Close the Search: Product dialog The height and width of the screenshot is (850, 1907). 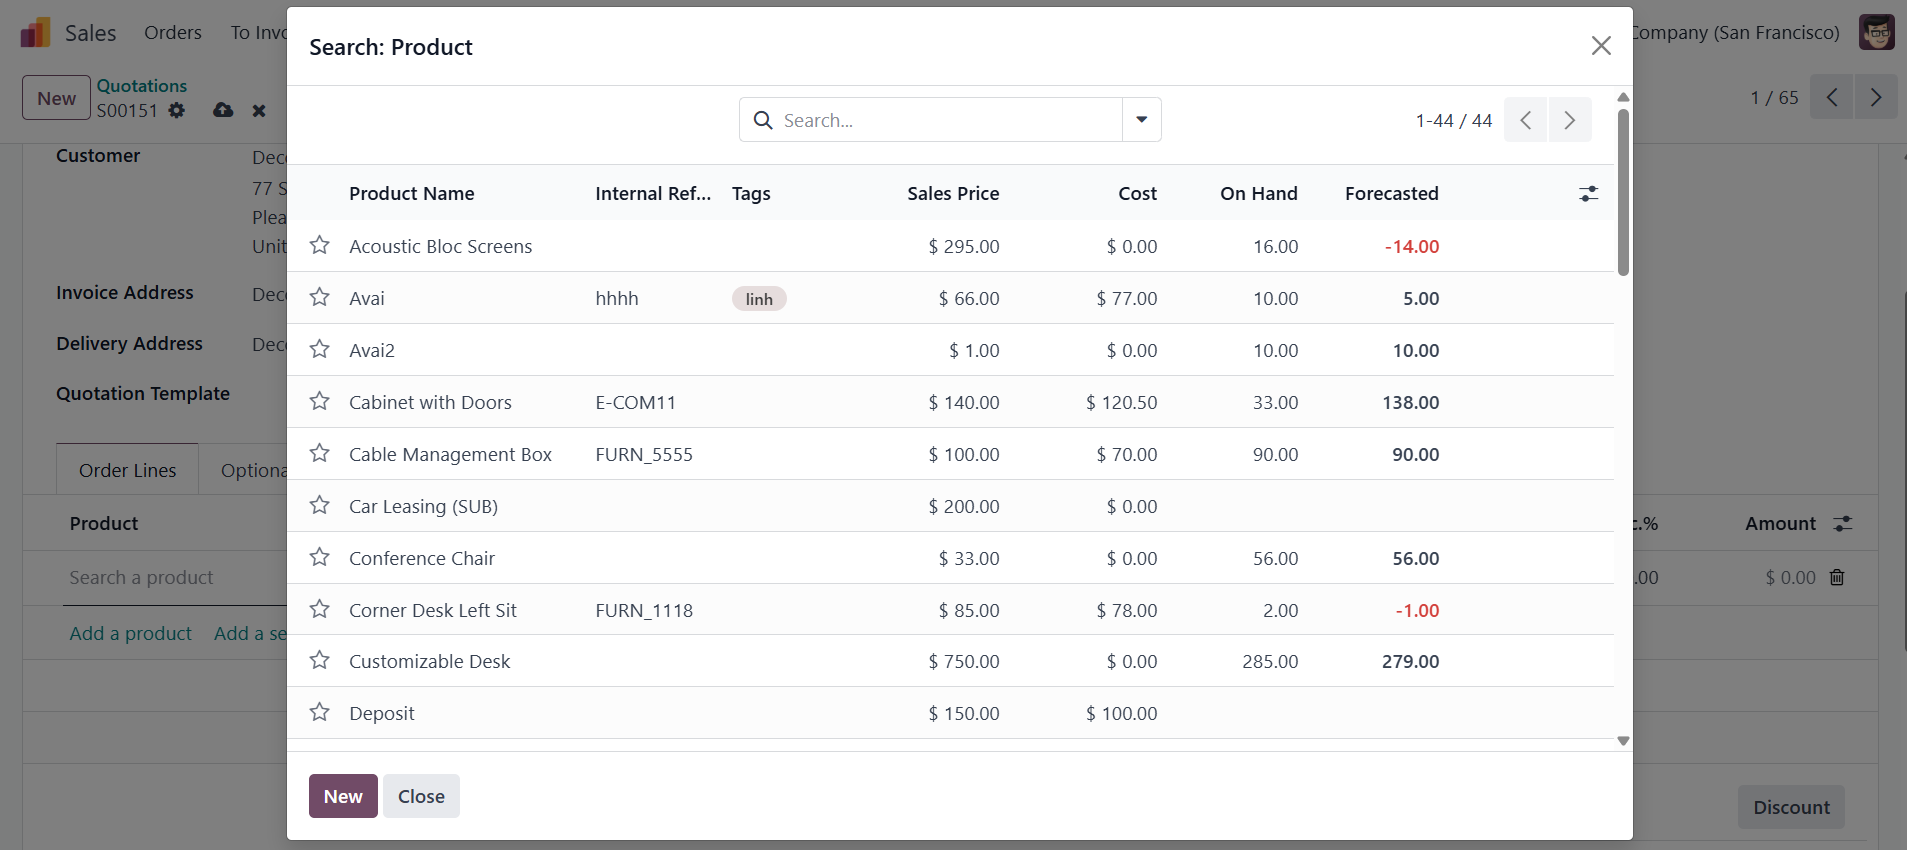tap(1600, 46)
